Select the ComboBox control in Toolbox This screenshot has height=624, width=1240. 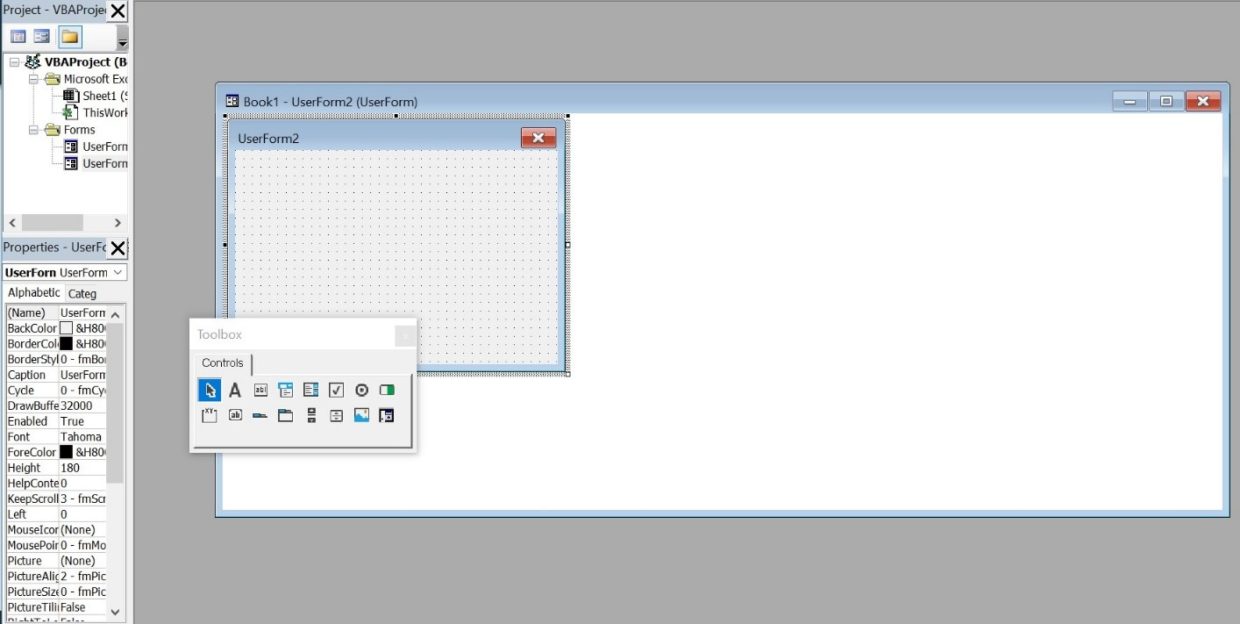coord(285,390)
